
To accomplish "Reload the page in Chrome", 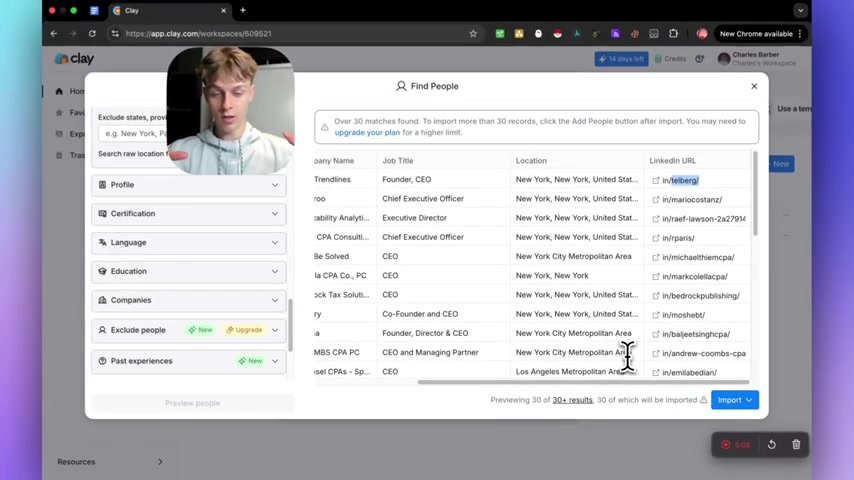I will [x=92, y=34].
